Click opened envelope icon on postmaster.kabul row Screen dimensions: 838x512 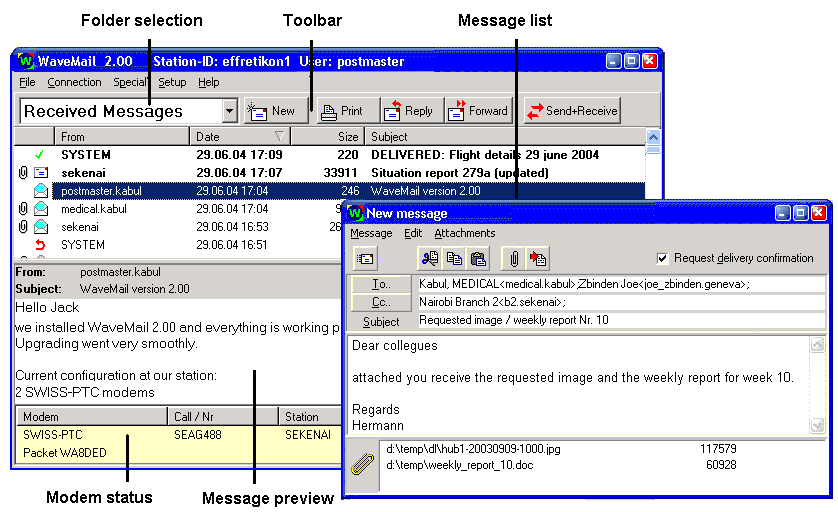pos(41,190)
